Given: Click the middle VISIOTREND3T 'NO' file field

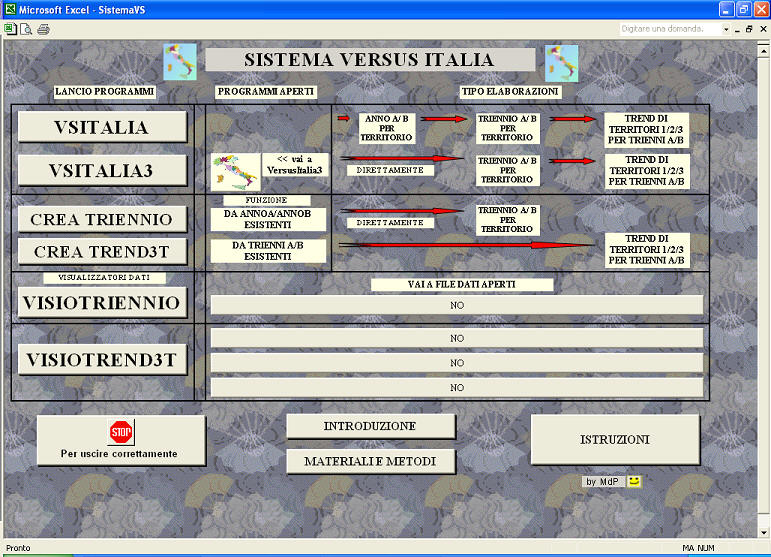Looking at the screenshot, I should point(457,363).
